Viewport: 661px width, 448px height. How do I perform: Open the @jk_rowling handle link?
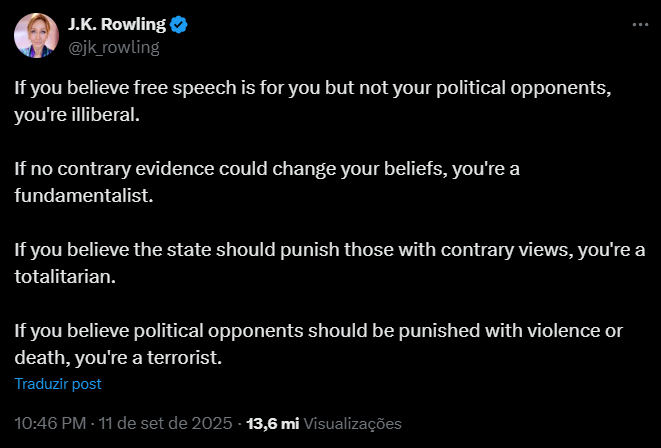point(113,46)
